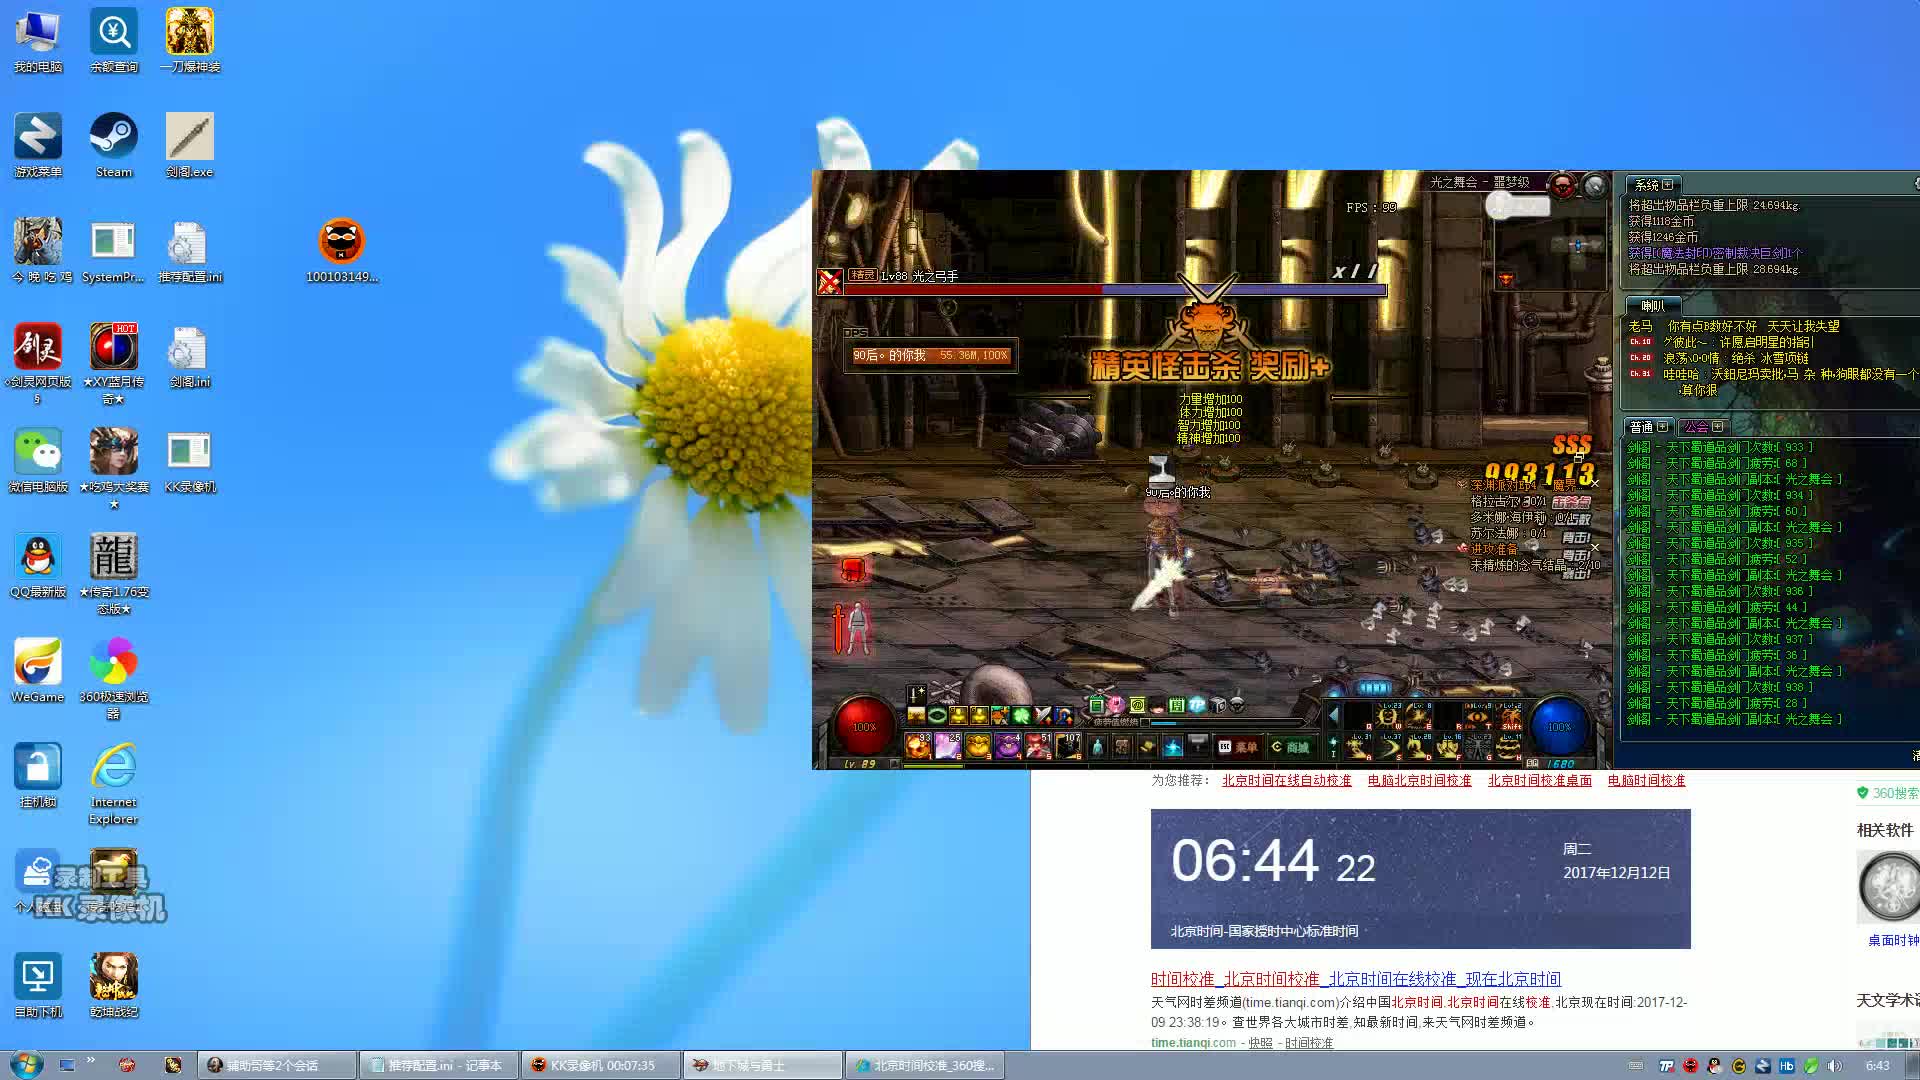Use quick slot 1 potion item
Image resolution: width=1920 pixels, height=1080 pixels.
(x=918, y=746)
